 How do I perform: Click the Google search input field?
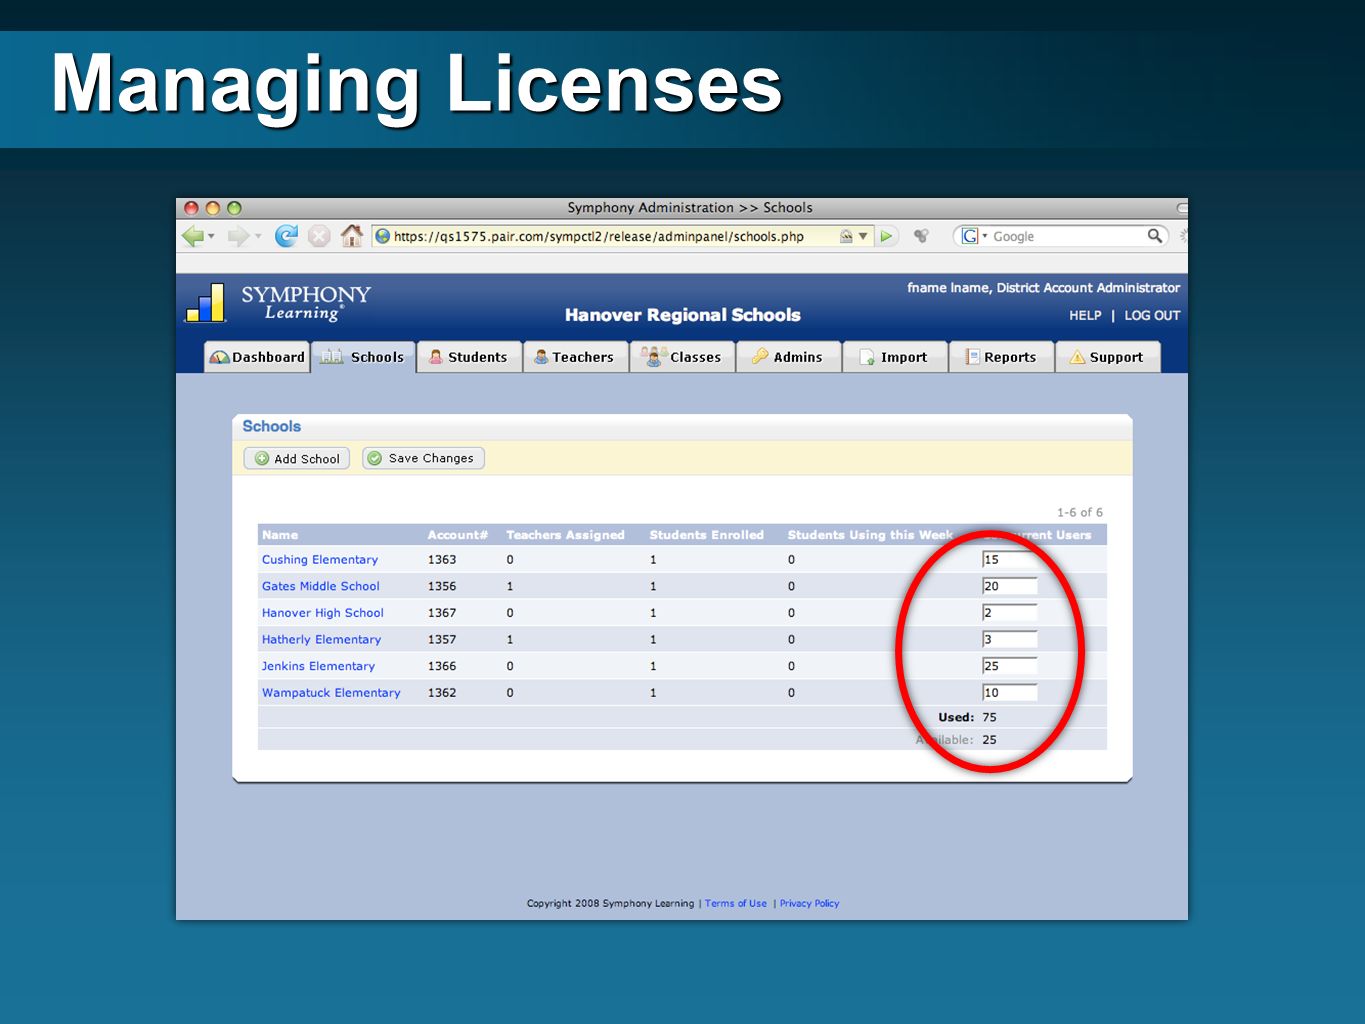1068,237
